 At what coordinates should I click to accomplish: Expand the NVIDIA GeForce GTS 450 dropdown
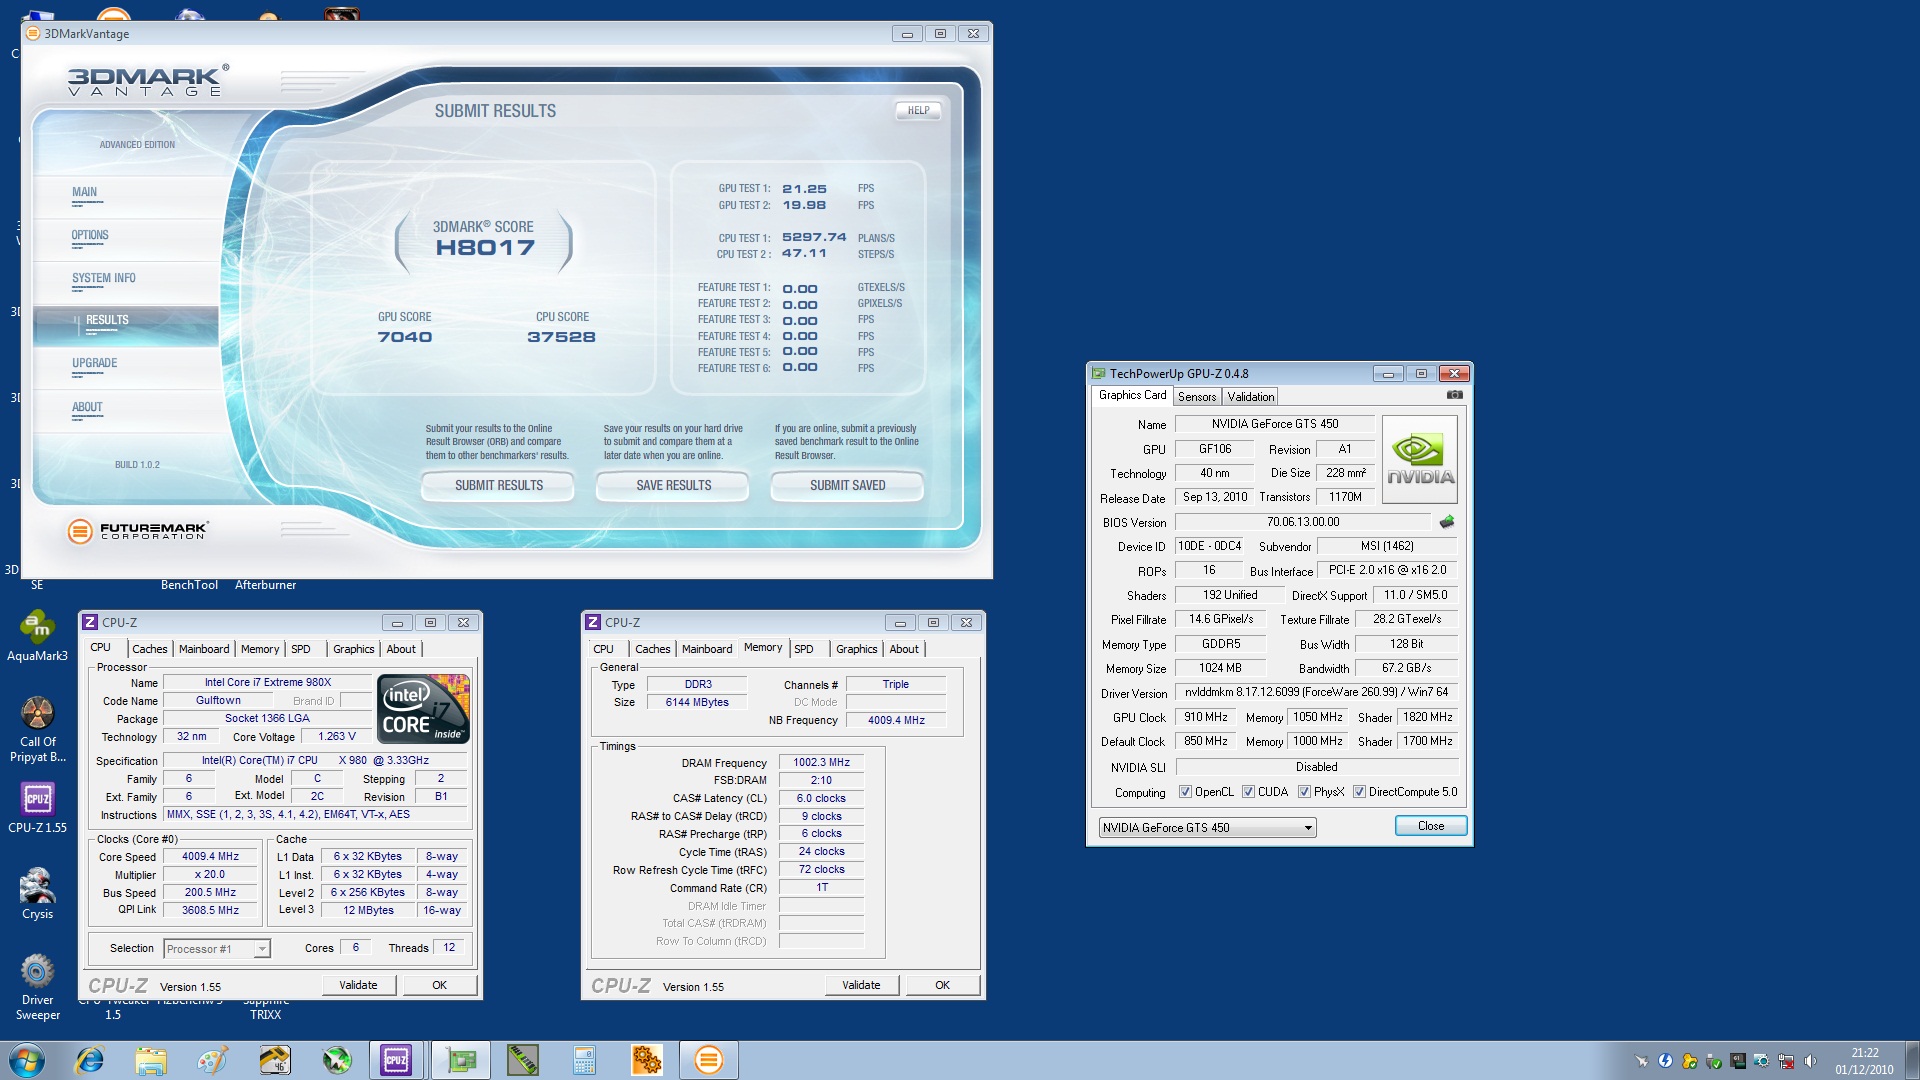point(1307,828)
